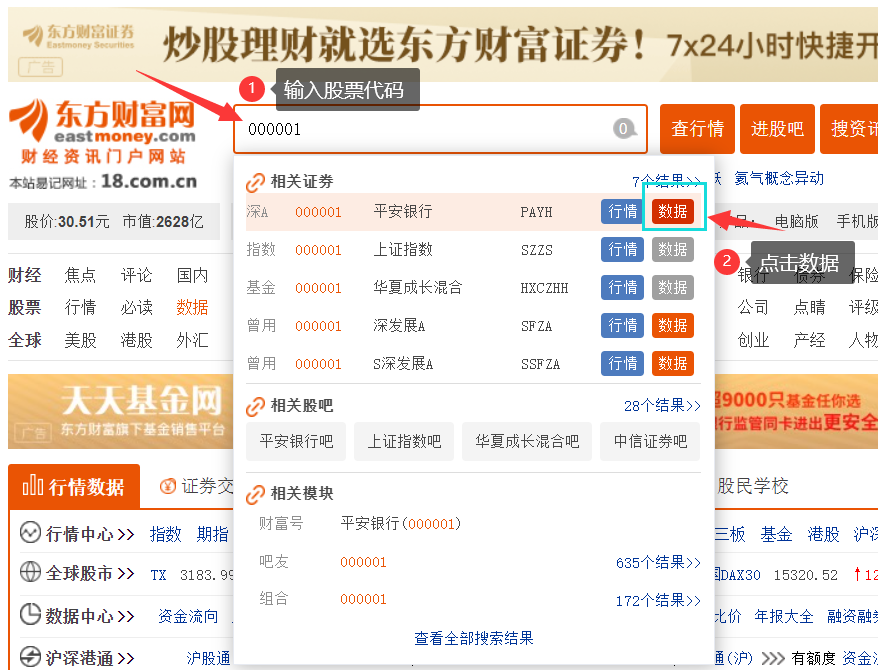The image size is (878, 670).
Task: Click 行情 button for 上证指数
Action: tap(623, 250)
